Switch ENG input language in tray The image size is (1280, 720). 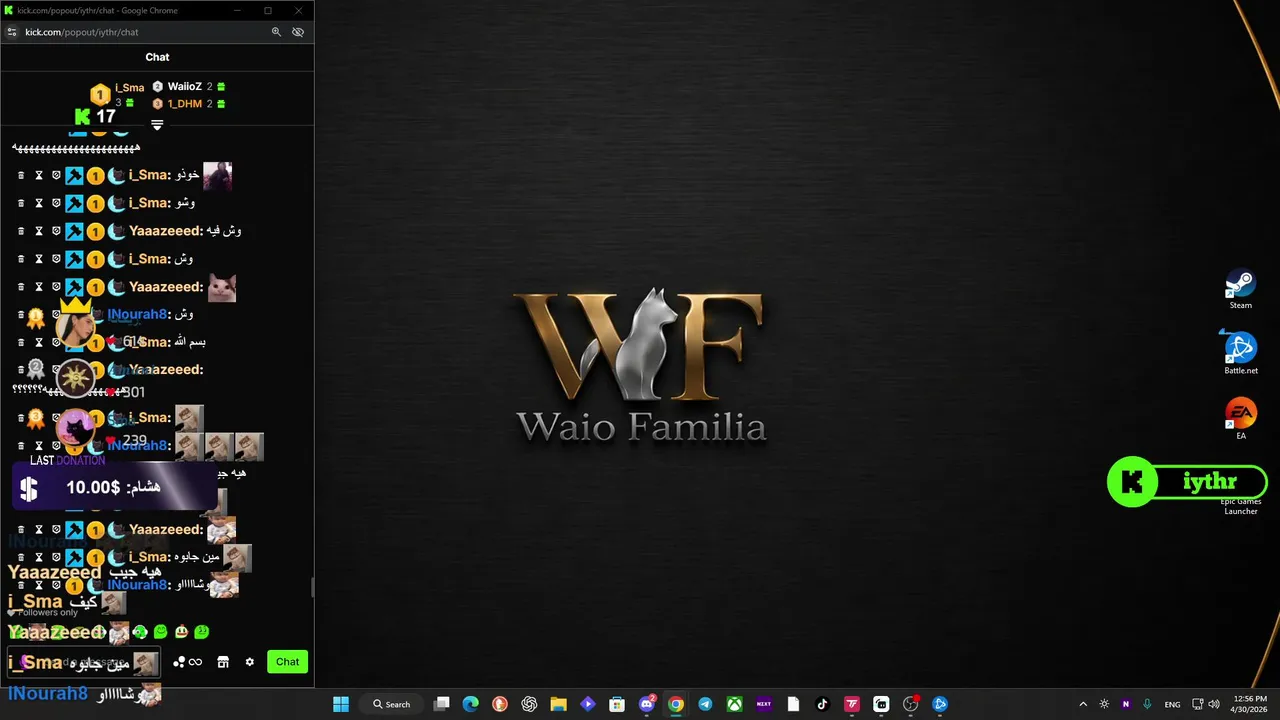coord(1172,704)
